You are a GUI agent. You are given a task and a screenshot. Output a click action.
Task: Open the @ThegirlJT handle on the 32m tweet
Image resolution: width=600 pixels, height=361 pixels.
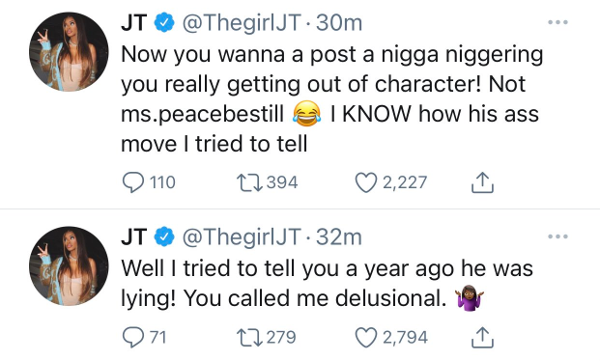(241, 237)
